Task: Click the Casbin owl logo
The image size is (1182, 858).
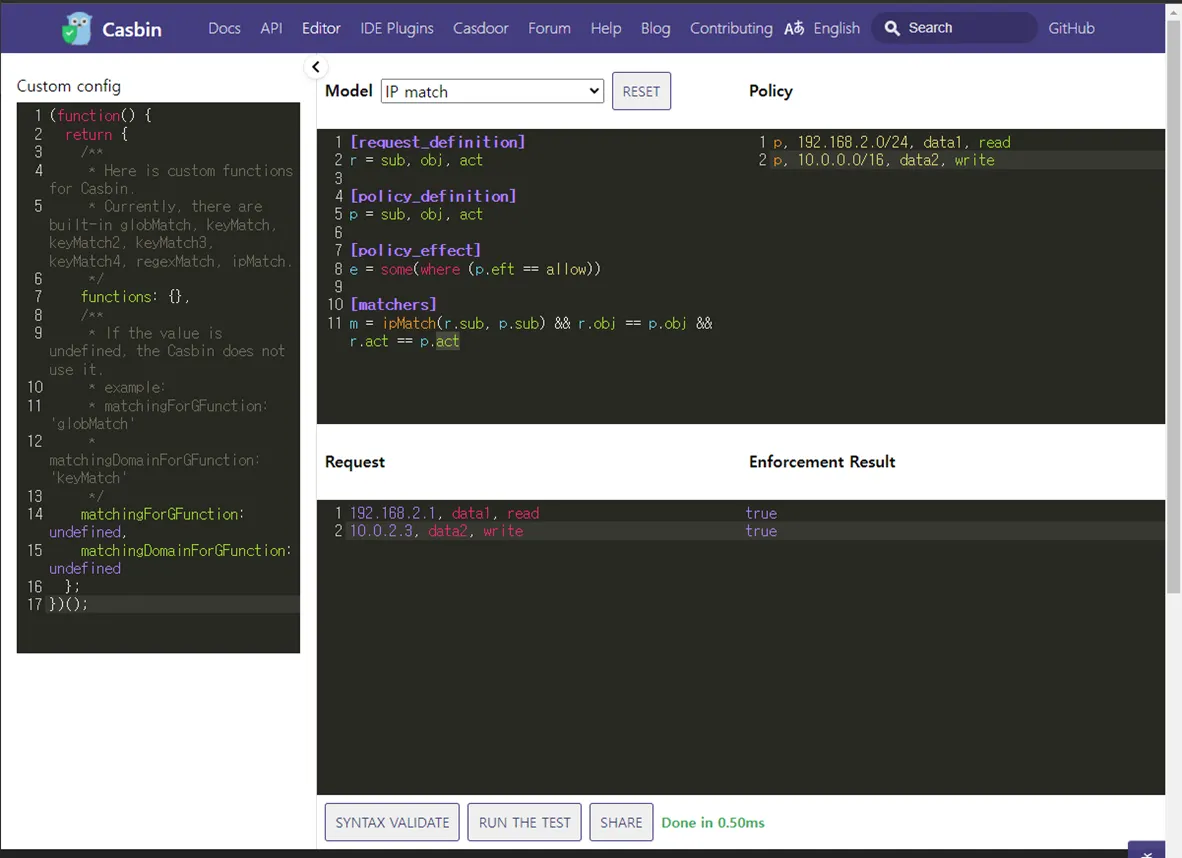Action: [x=76, y=29]
